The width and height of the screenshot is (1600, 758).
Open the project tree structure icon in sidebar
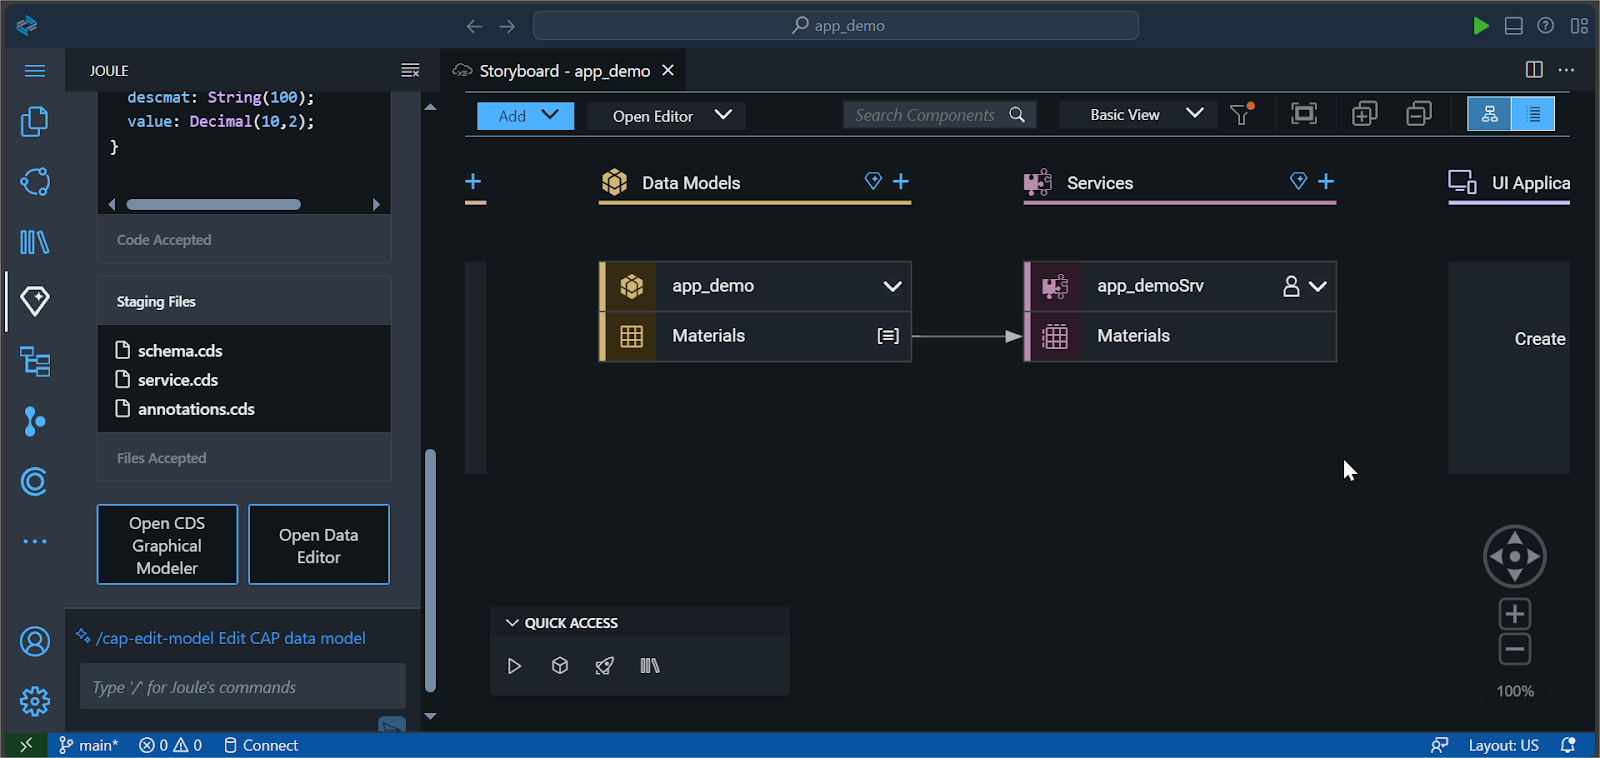(35, 361)
